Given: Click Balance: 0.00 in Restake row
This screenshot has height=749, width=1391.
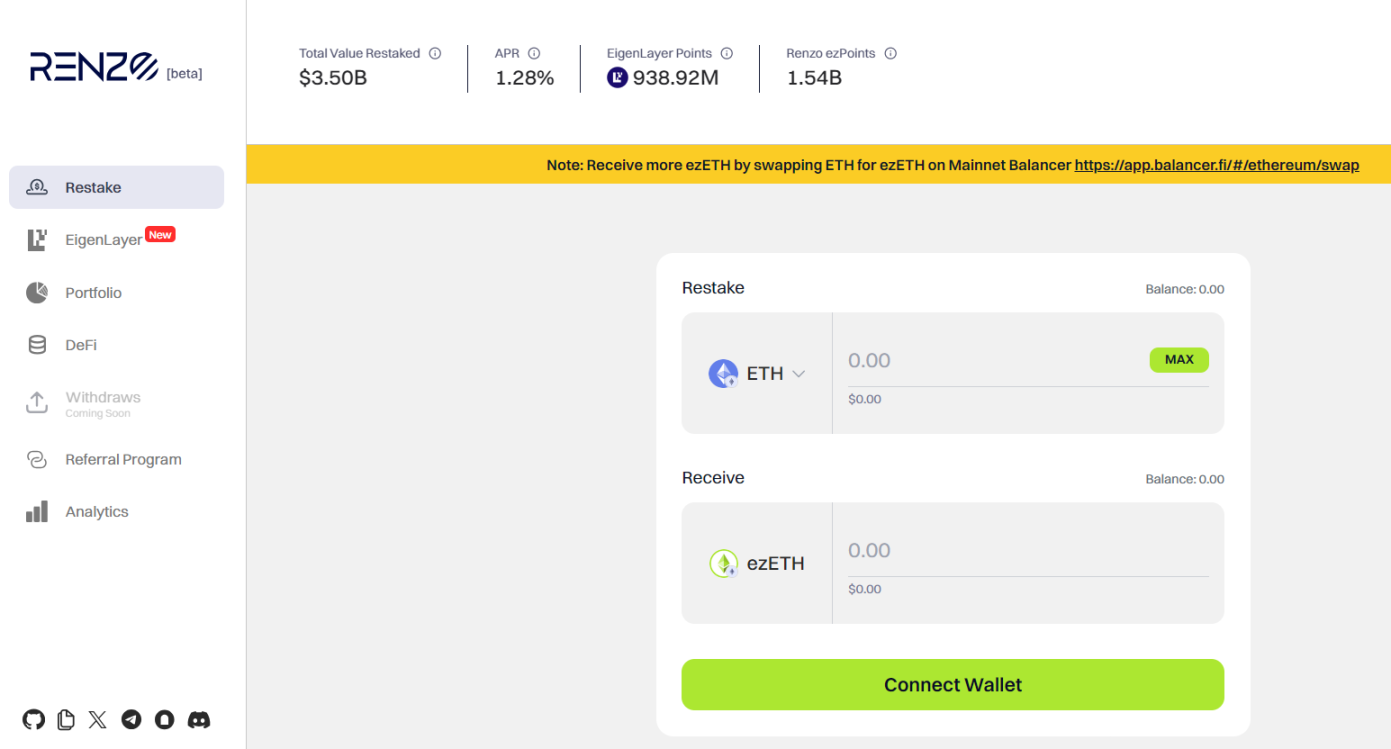Looking at the screenshot, I should (x=1185, y=289).
